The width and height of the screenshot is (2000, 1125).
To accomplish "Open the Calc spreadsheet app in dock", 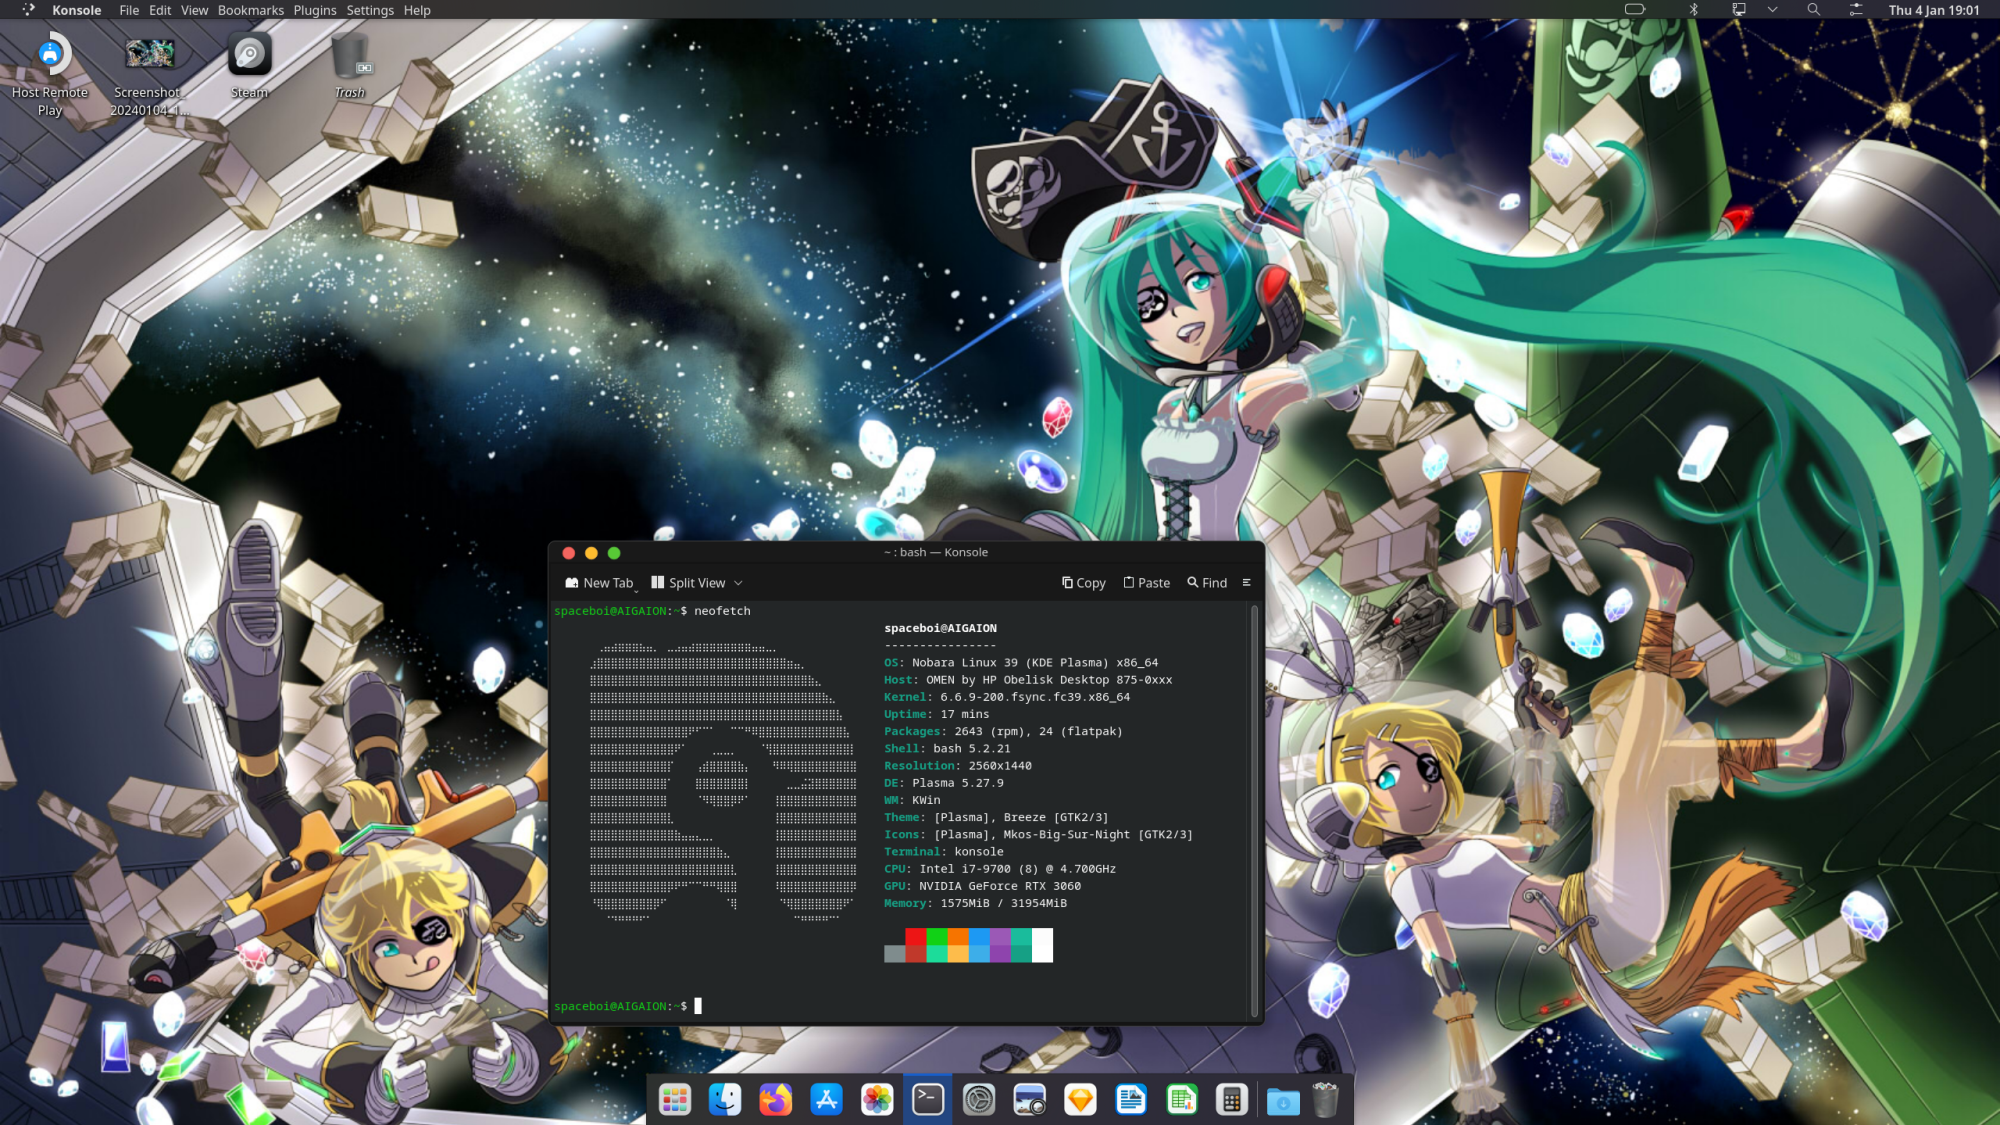I will pos(1182,1100).
